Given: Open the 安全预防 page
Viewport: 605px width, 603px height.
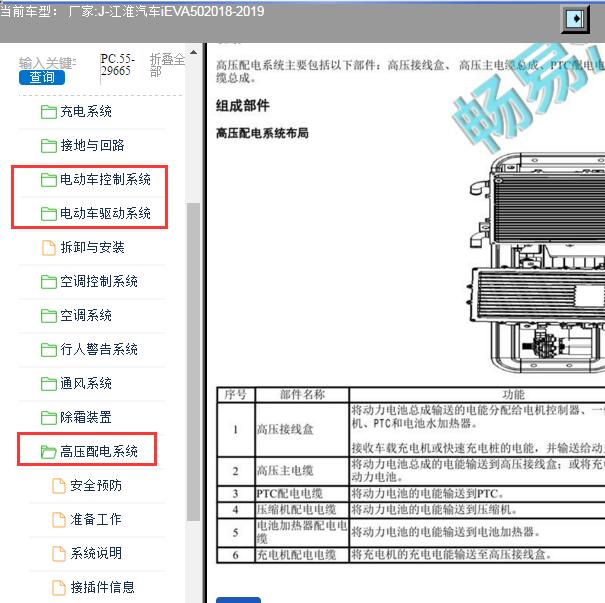Looking at the screenshot, I should click(x=96, y=485).
